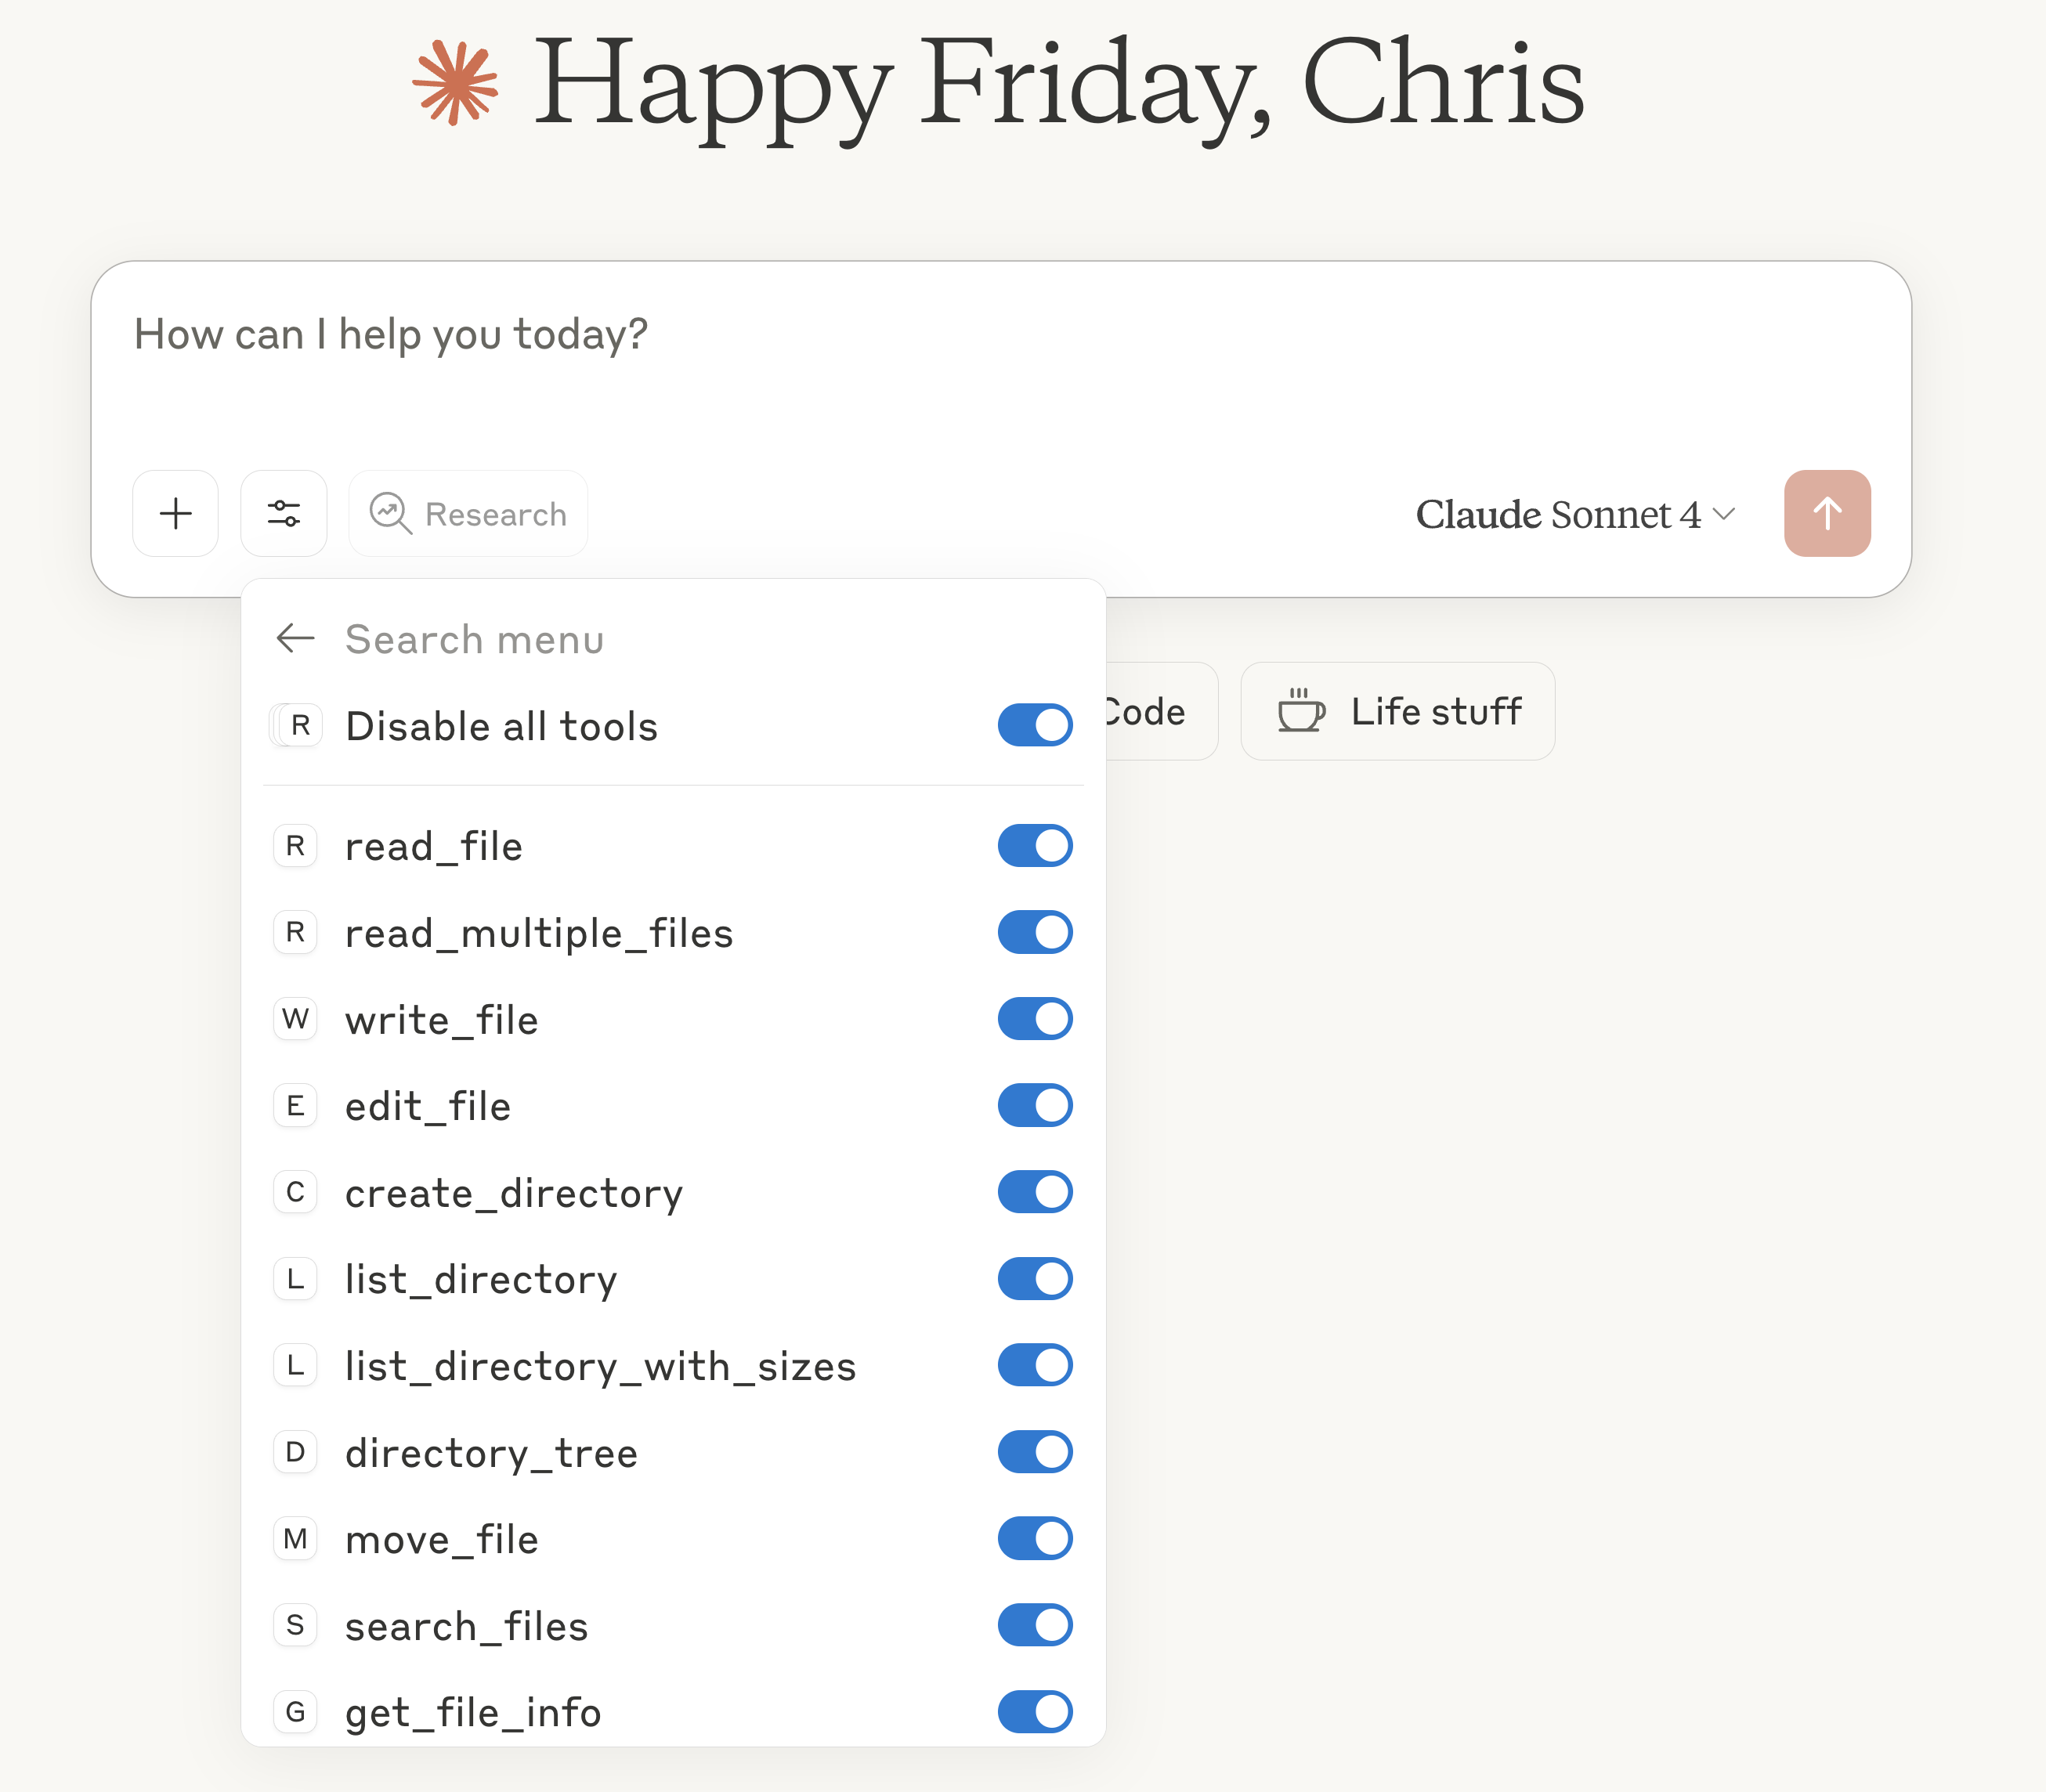This screenshot has width=2046, height=1792.
Task: Toggle the search_files tool switch
Action: coord(1035,1626)
